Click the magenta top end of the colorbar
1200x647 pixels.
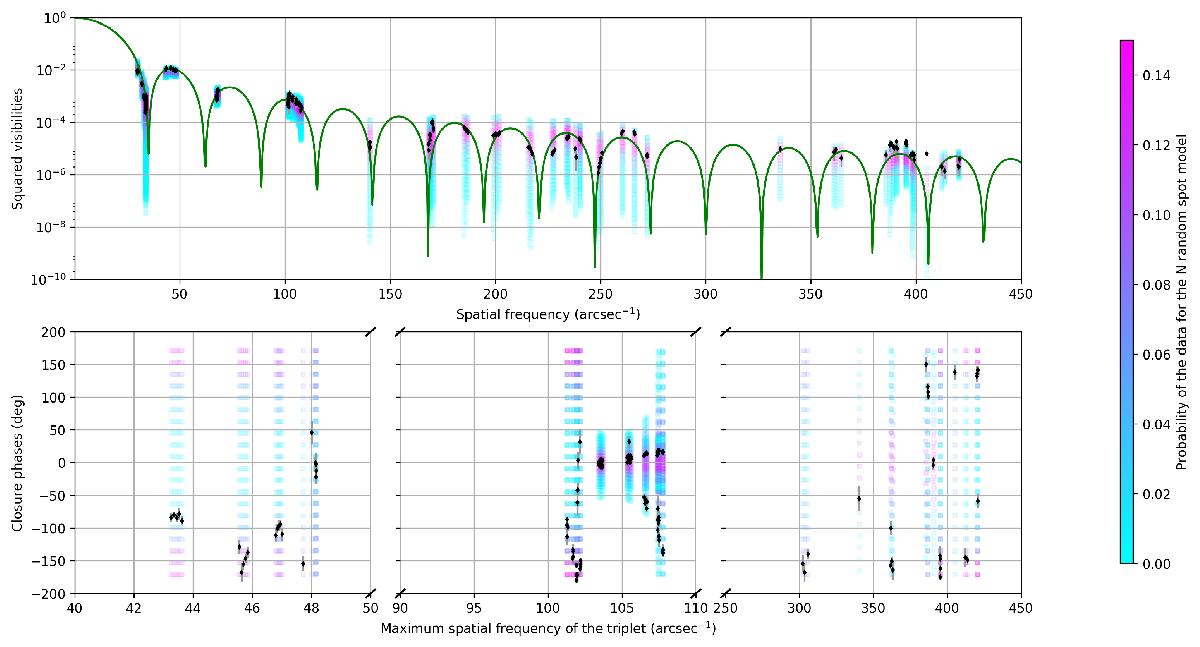click(1126, 46)
